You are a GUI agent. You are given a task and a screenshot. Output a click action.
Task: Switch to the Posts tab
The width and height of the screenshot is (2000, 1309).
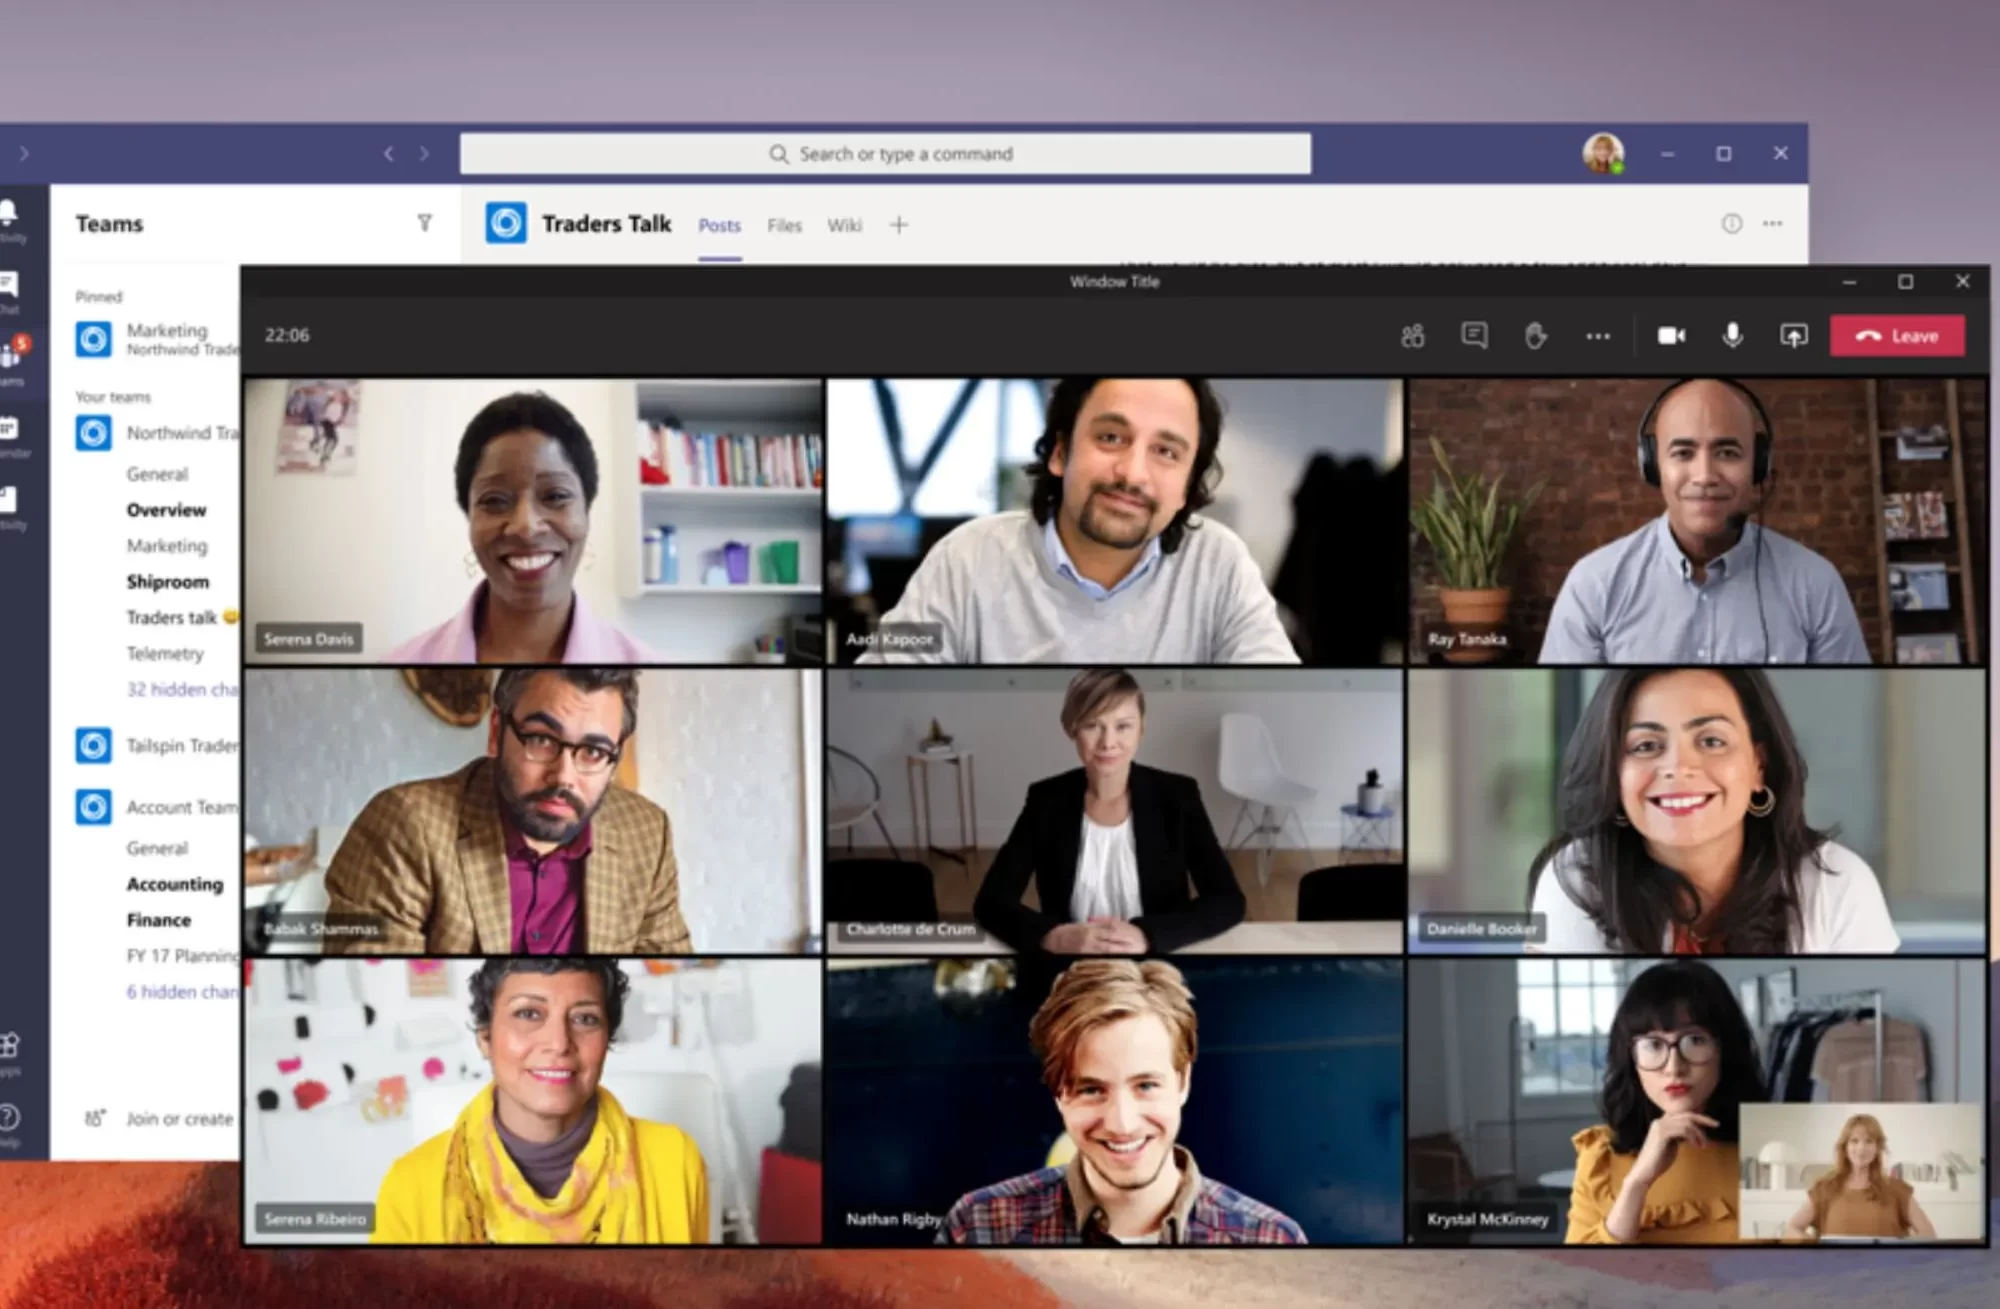pyautogui.click(x=720, y=226)
